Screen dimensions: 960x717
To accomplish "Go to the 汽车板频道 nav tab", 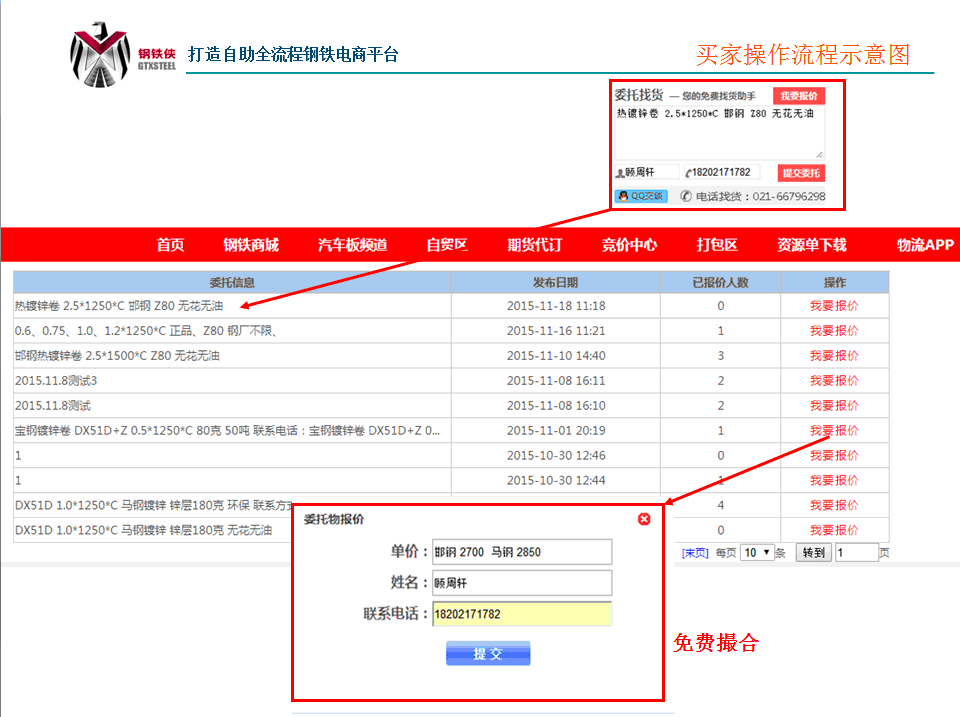I will click(x=352, y=245).
